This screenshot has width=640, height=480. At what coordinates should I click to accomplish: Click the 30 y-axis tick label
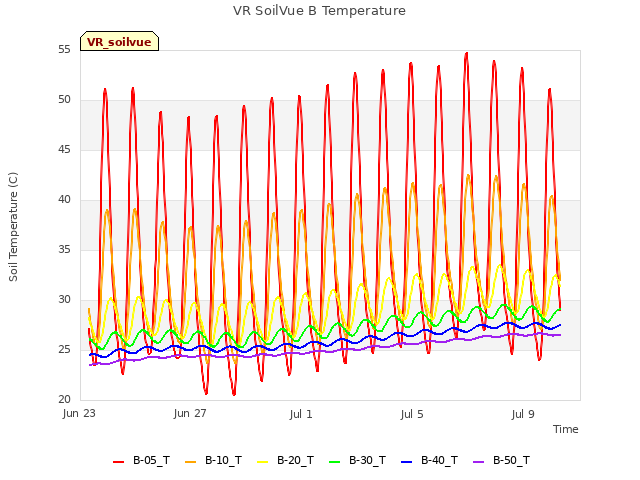click(x=64, y=300)
